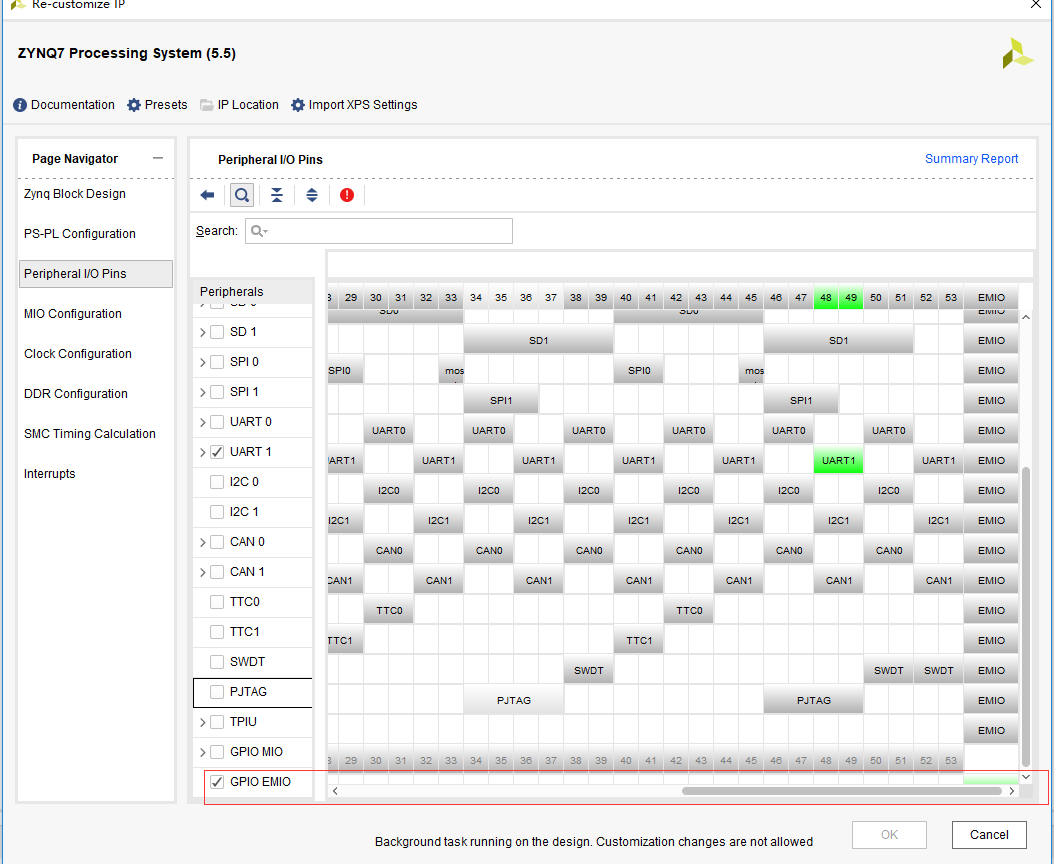Open IP Location folder option
Image resolution: width=1054 pixels, height=864 pixels.
[x=239, y=105]
